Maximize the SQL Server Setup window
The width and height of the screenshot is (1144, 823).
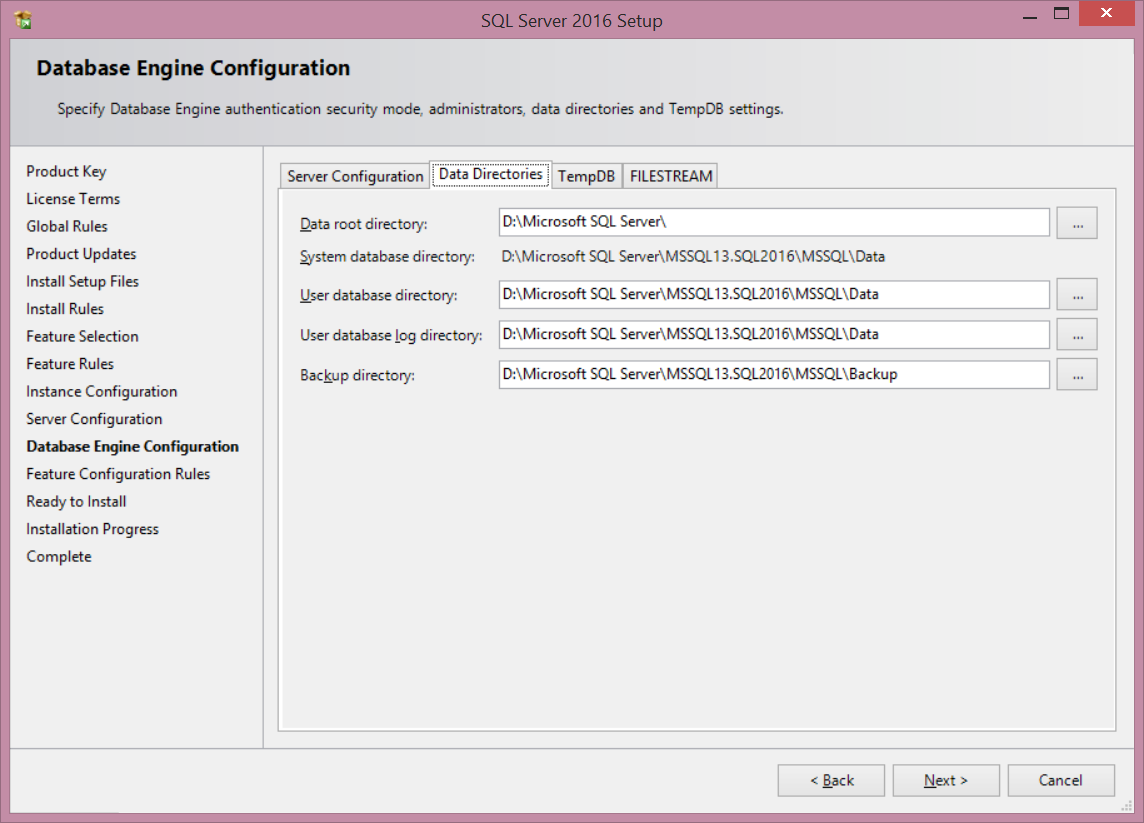coord(1061,14)
